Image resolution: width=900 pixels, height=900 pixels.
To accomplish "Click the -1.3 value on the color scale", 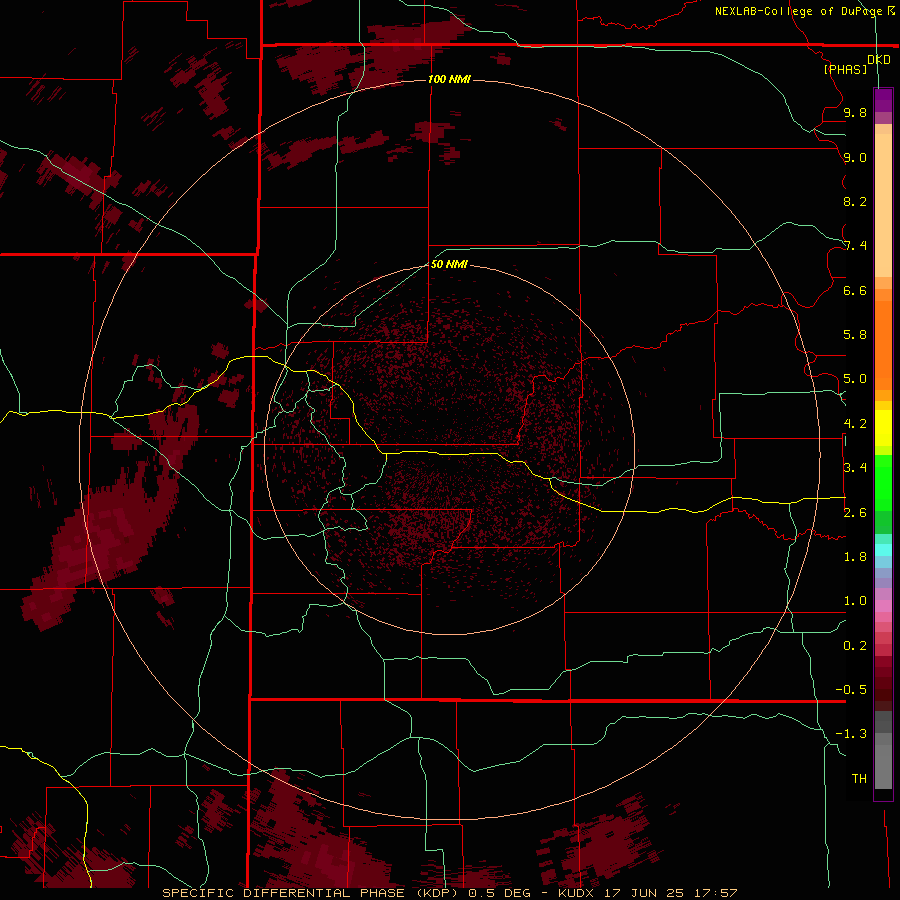I will 851,734.
